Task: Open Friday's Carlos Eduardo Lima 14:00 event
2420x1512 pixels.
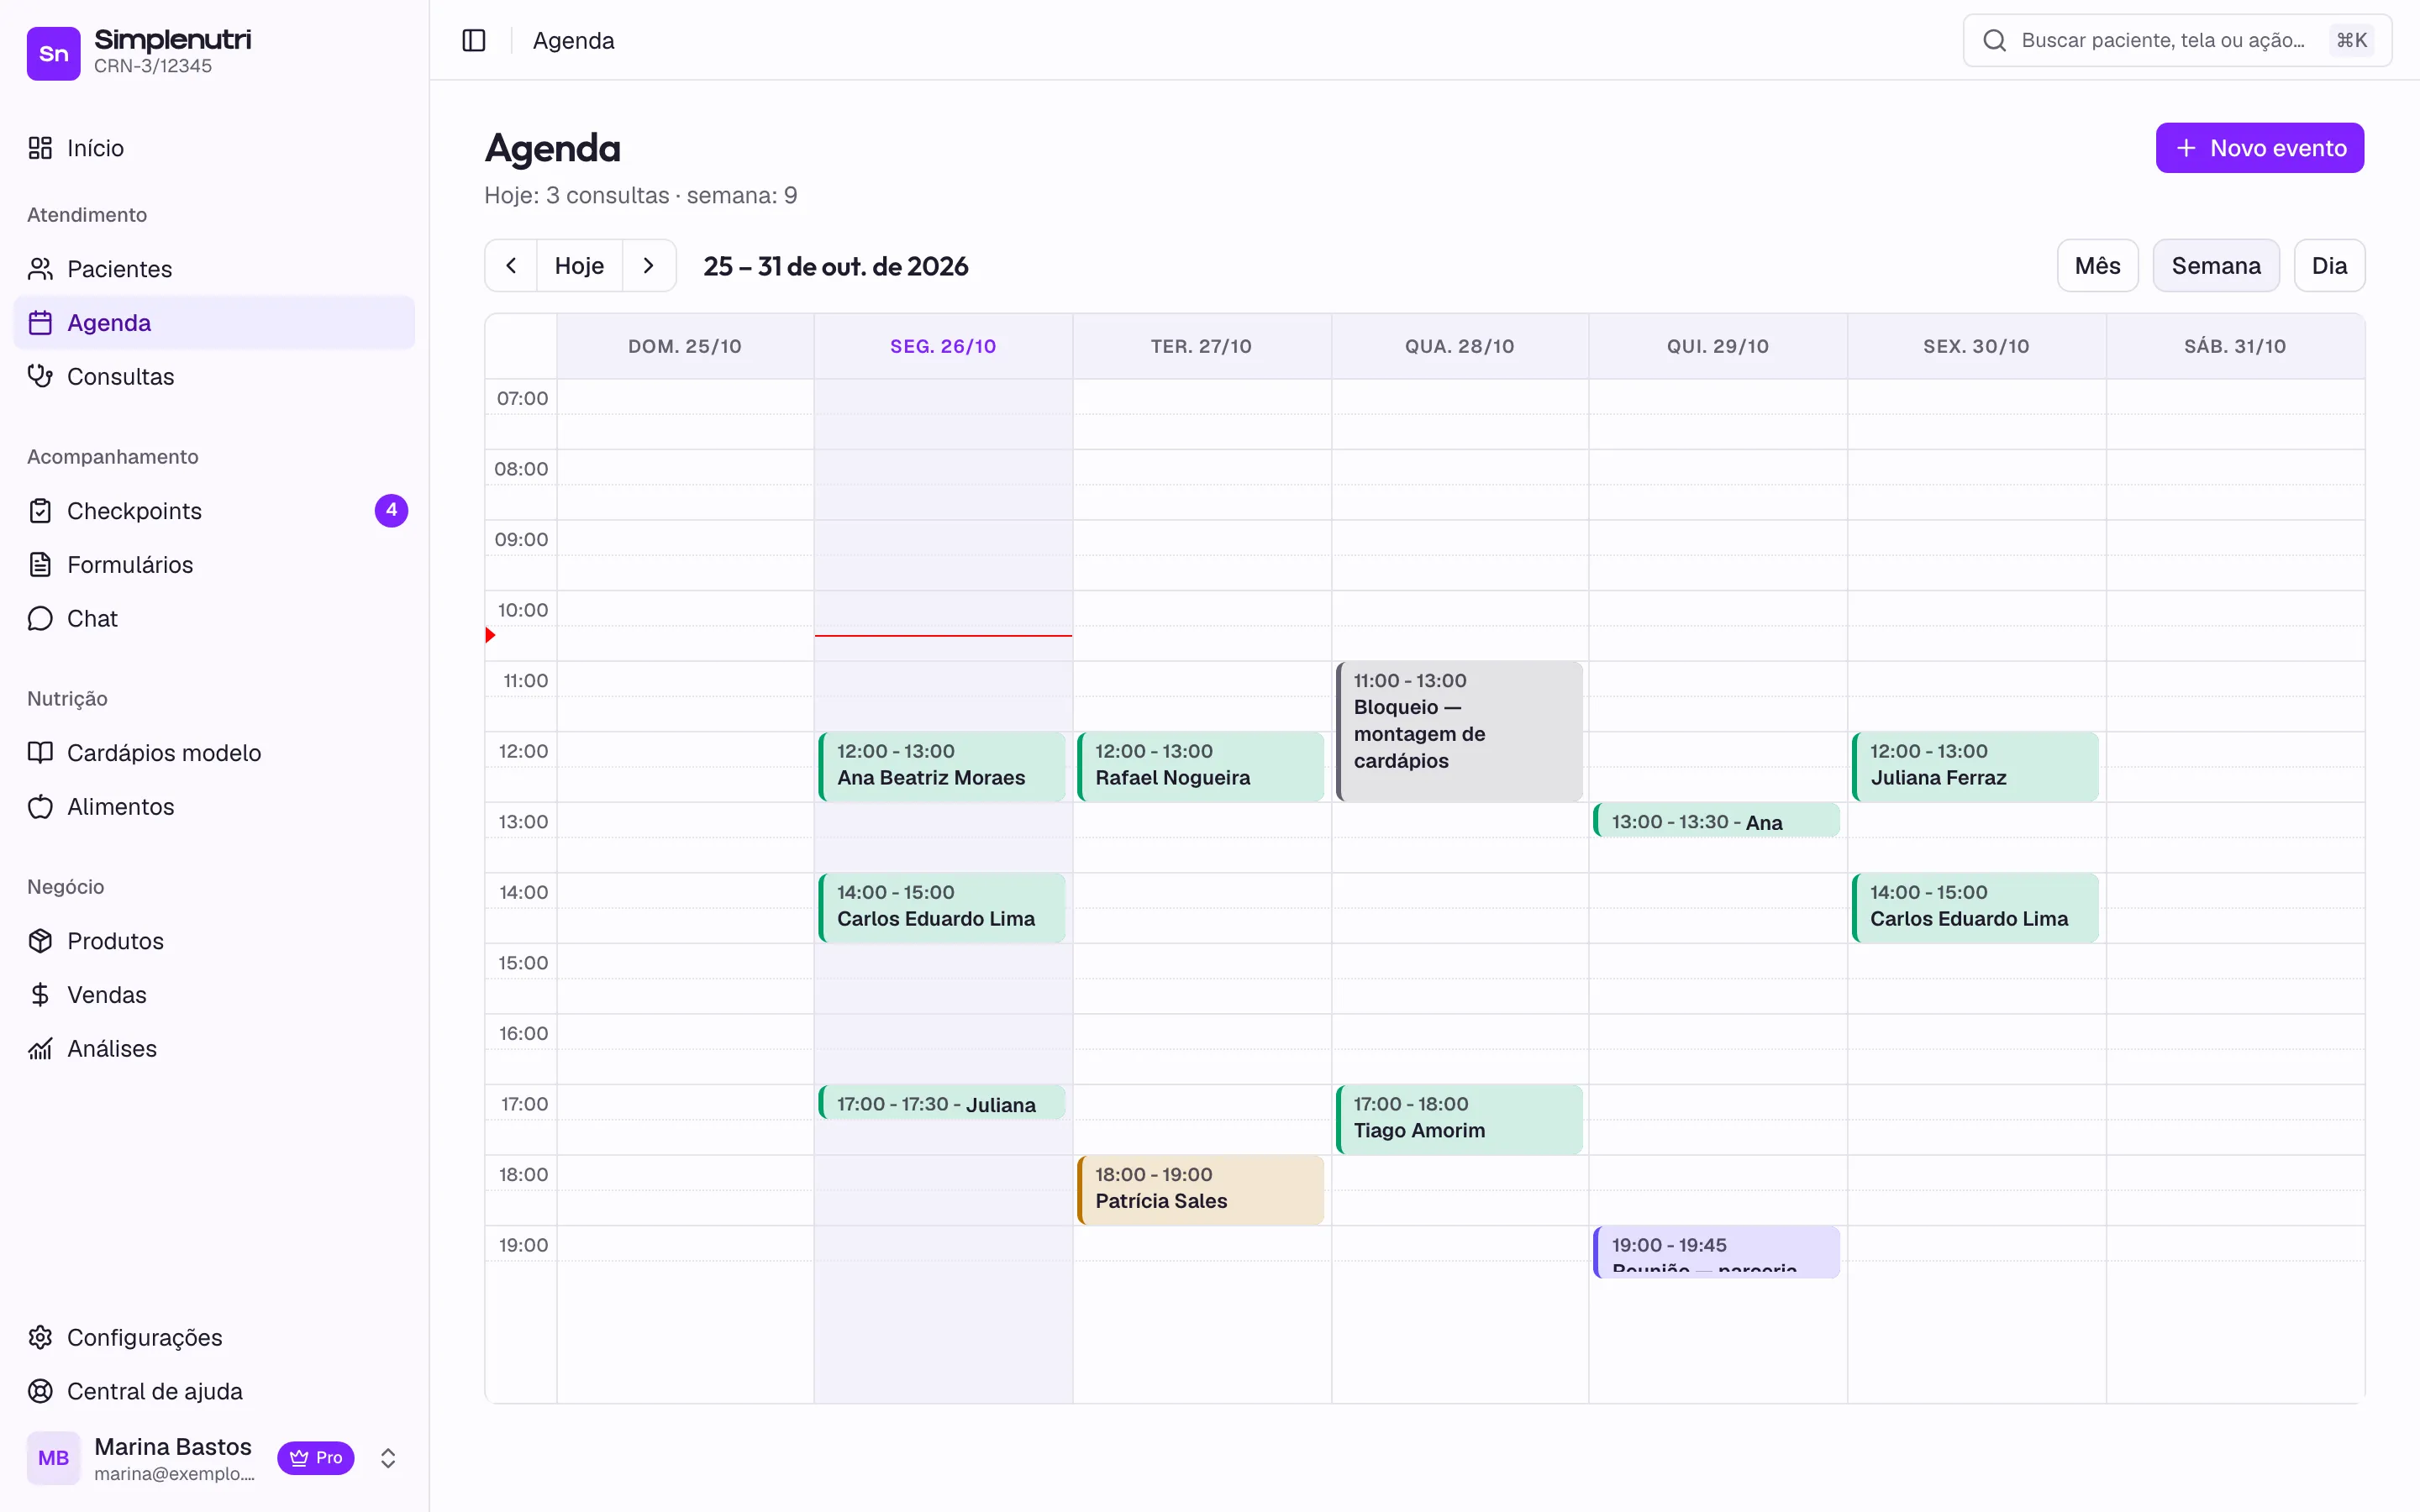Action: point(1975,907)
